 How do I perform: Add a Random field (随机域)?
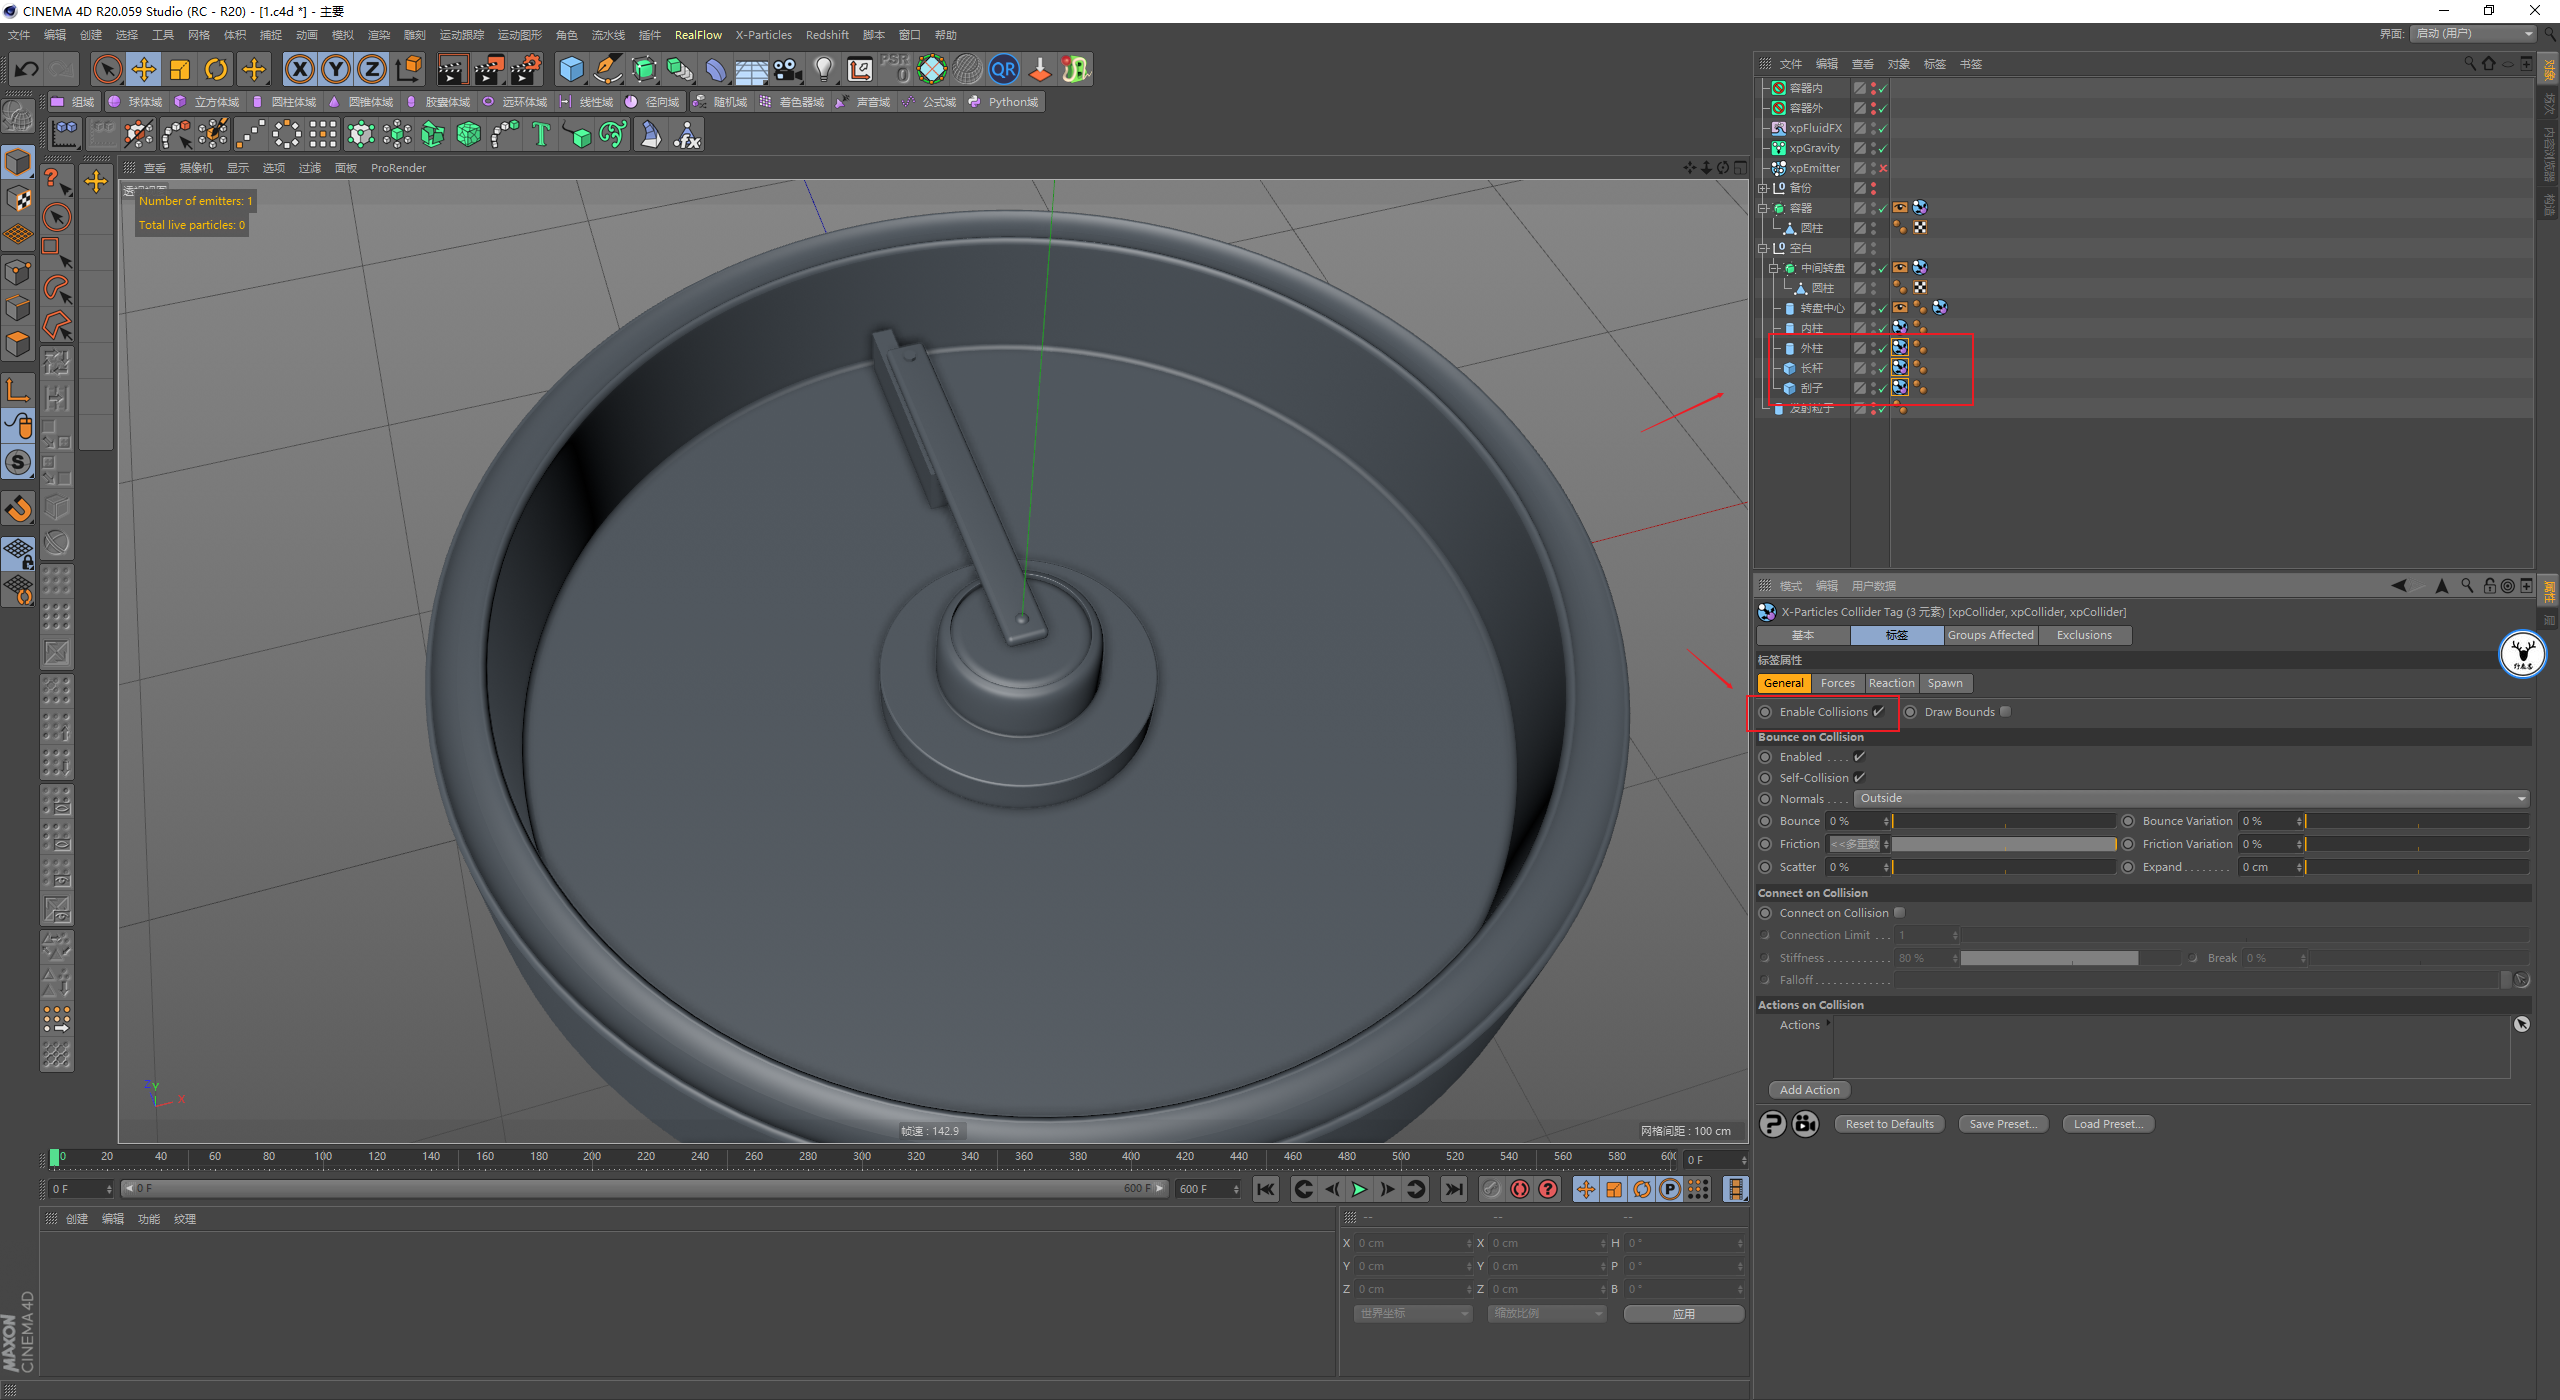[721, 102]
